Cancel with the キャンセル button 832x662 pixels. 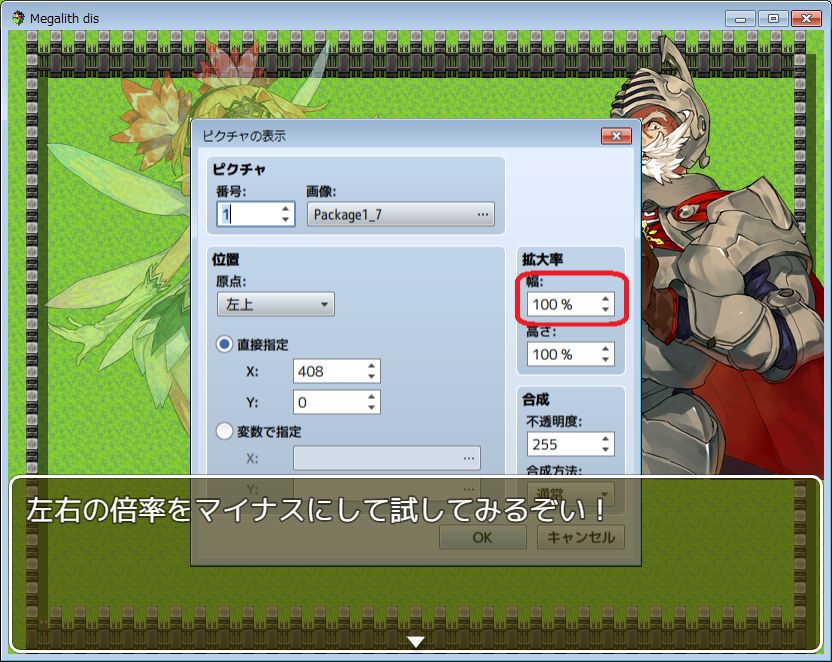click(581, 537)
